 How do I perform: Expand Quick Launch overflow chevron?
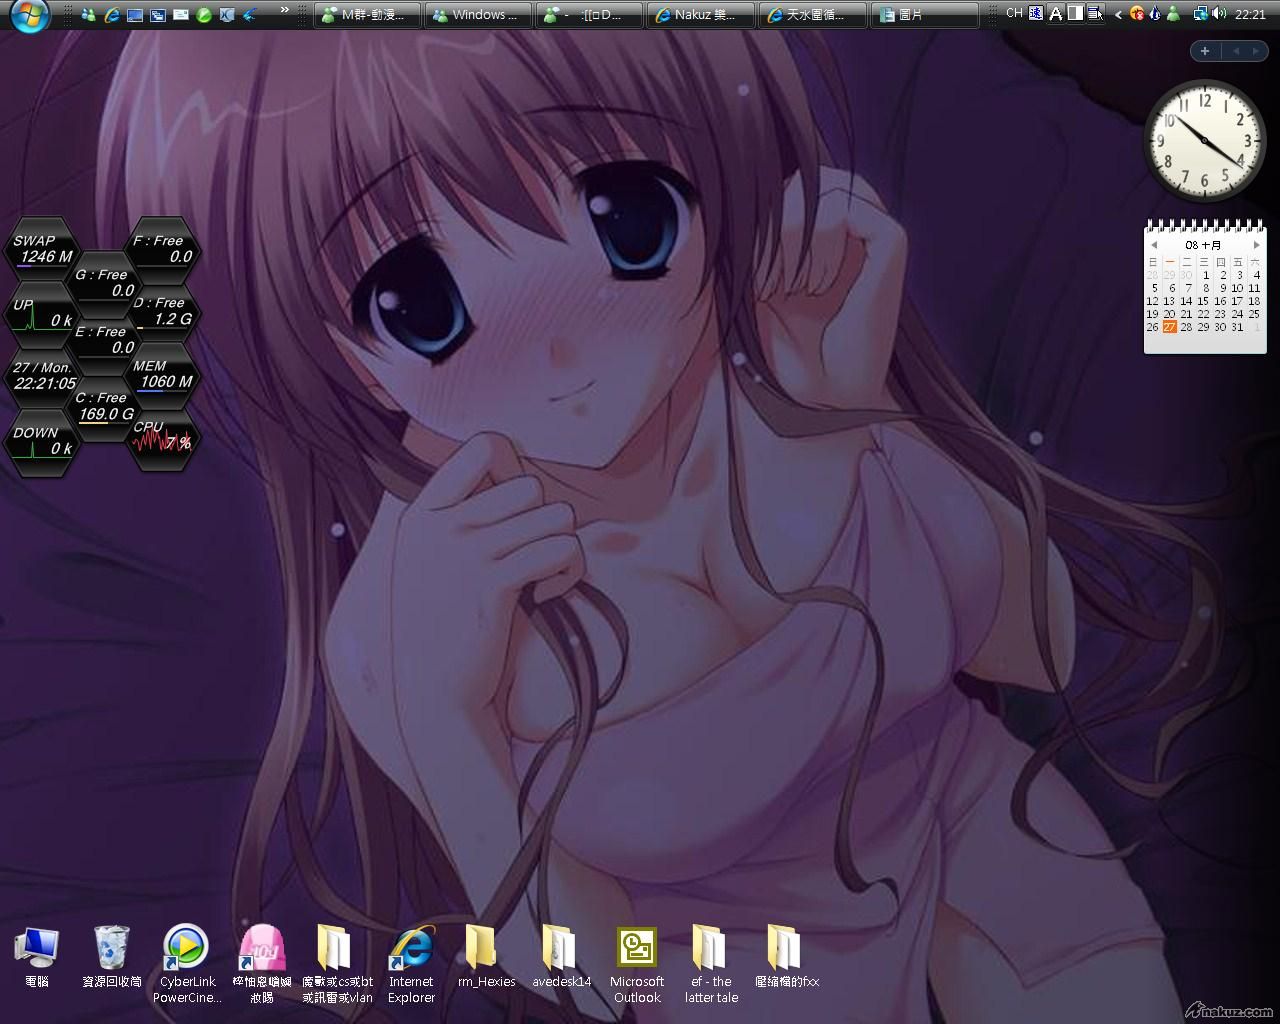click(x=285, y=10)
